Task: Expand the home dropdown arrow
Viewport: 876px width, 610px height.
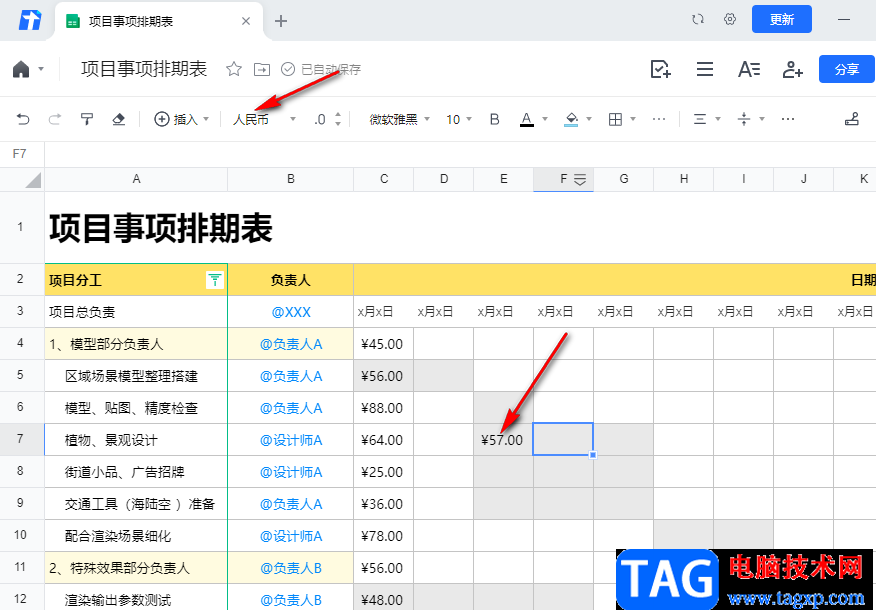Action: tap(41, 69)
